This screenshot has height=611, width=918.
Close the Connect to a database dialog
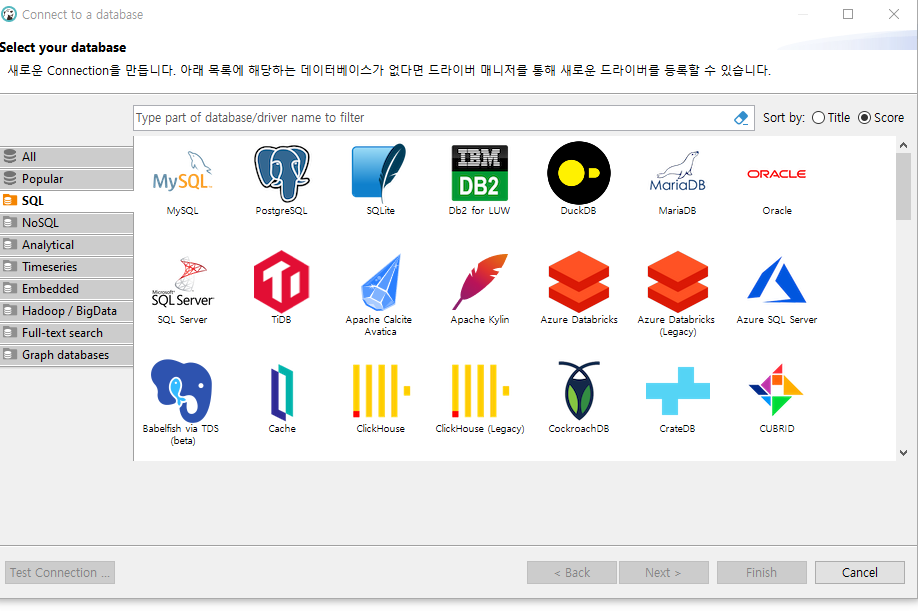pyautogui.click(x=893, y=14)
